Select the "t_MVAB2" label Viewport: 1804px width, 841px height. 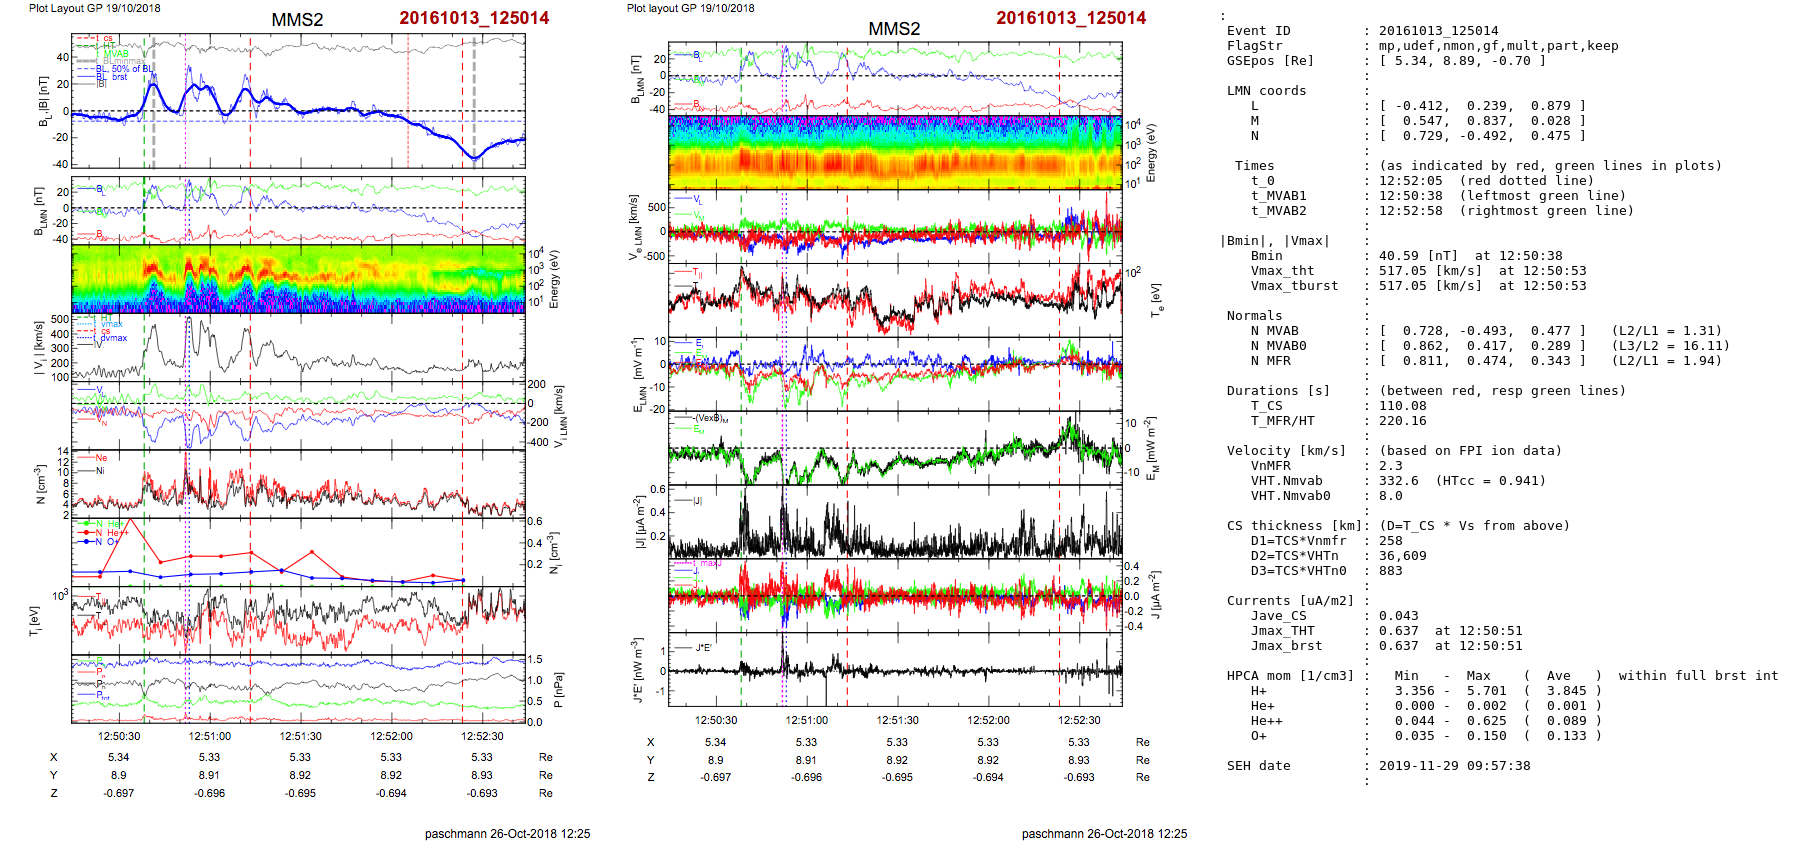point(1278,211)
